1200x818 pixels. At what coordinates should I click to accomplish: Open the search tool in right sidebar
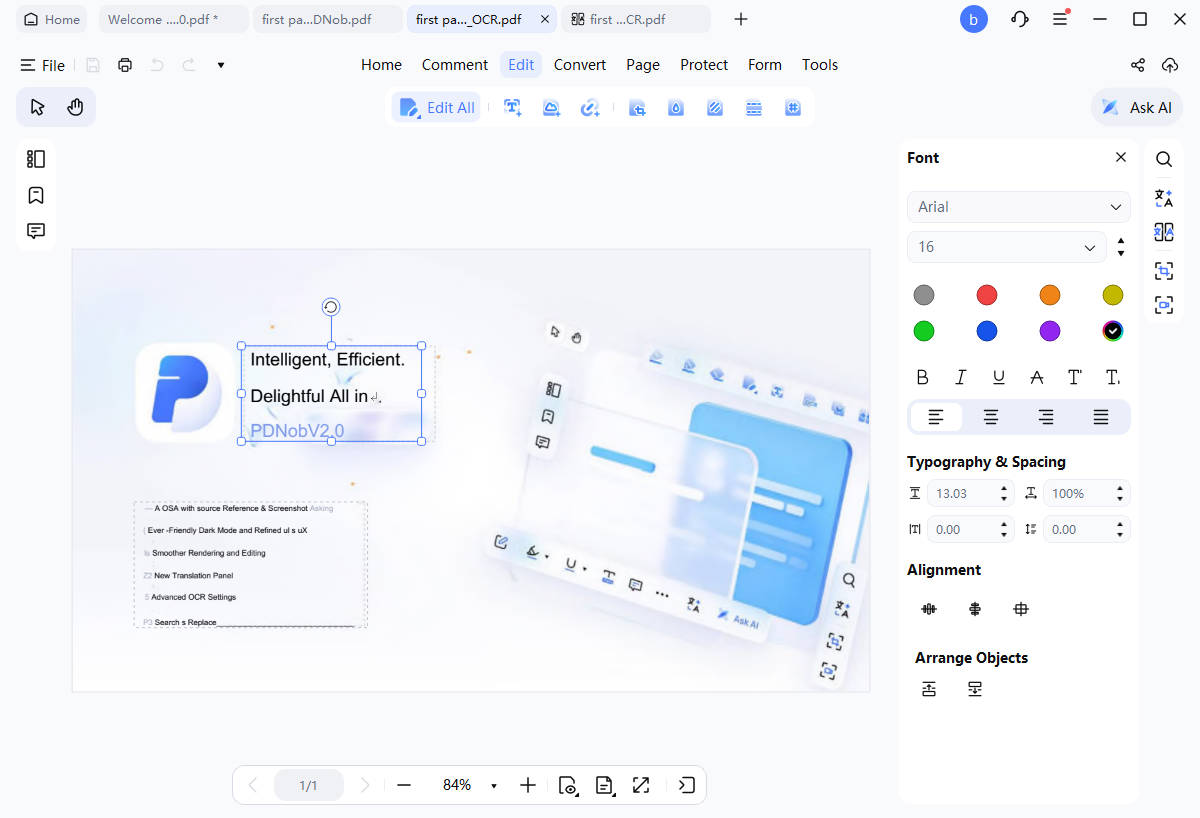pyautogui.click(x=1164, y=159)
